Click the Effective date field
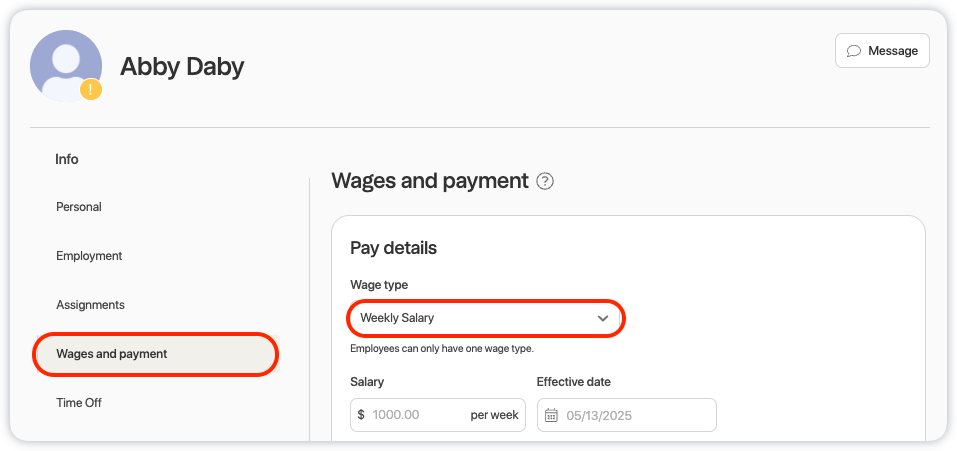The image size is (957, 451). click(x=626, y=415)
